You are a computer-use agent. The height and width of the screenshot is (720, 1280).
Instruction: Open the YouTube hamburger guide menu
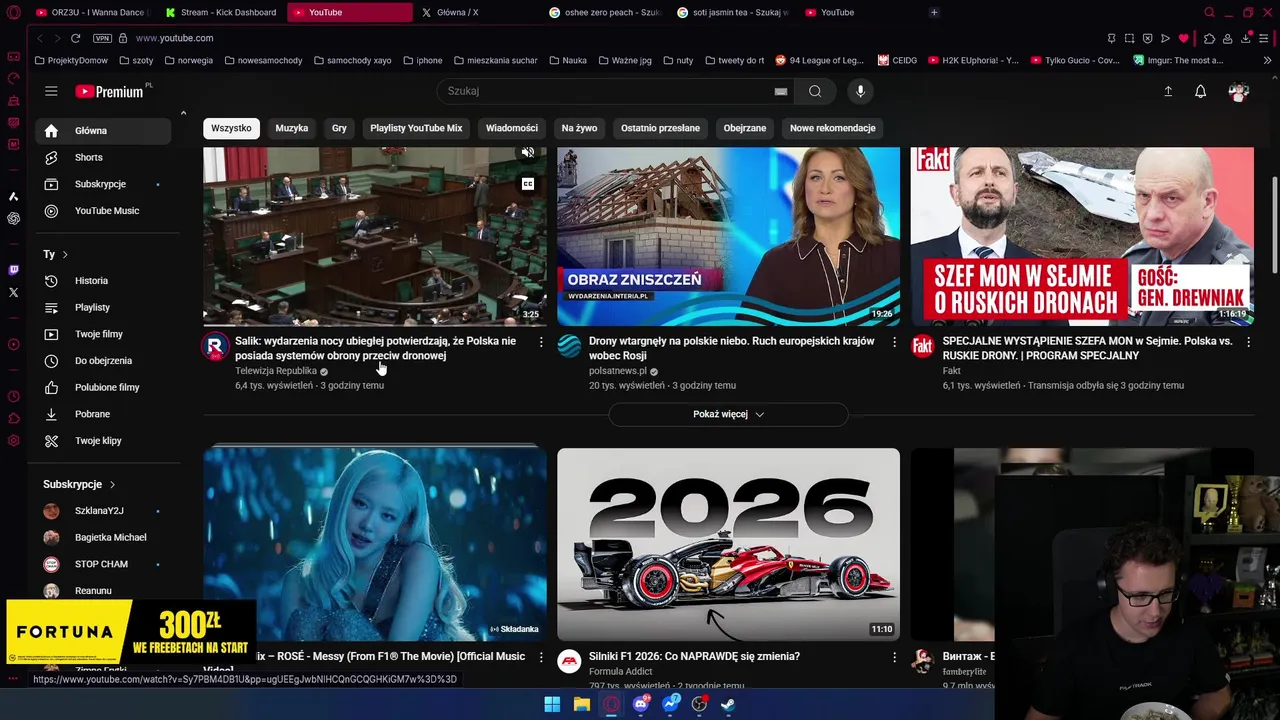tap(51, 91)
